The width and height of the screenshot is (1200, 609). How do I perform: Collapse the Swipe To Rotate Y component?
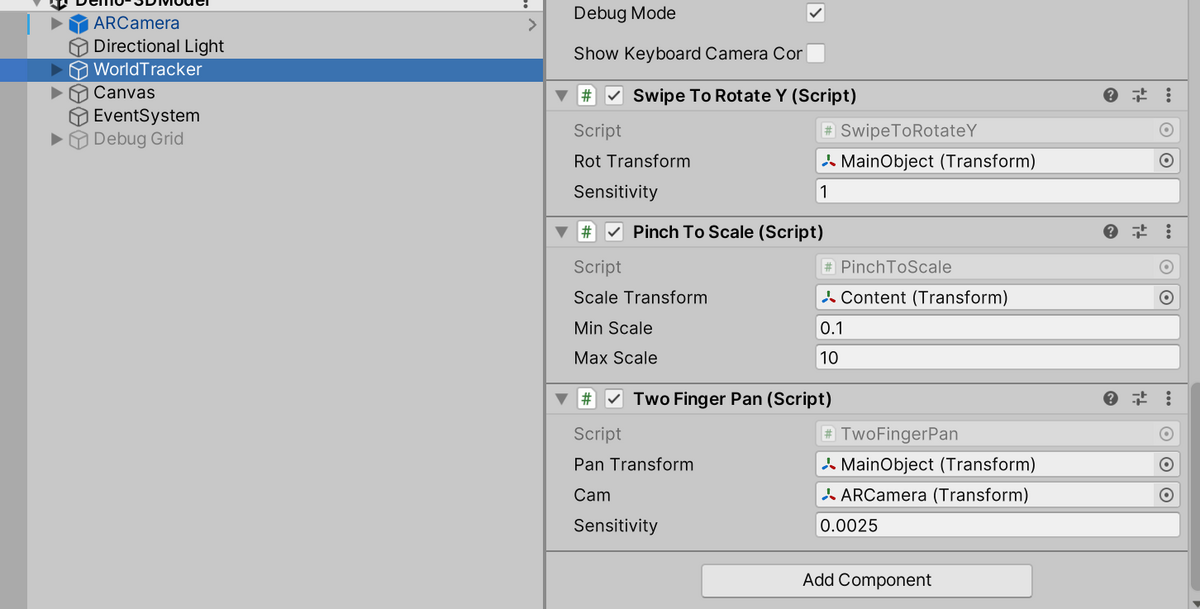(x=561, y=95)
